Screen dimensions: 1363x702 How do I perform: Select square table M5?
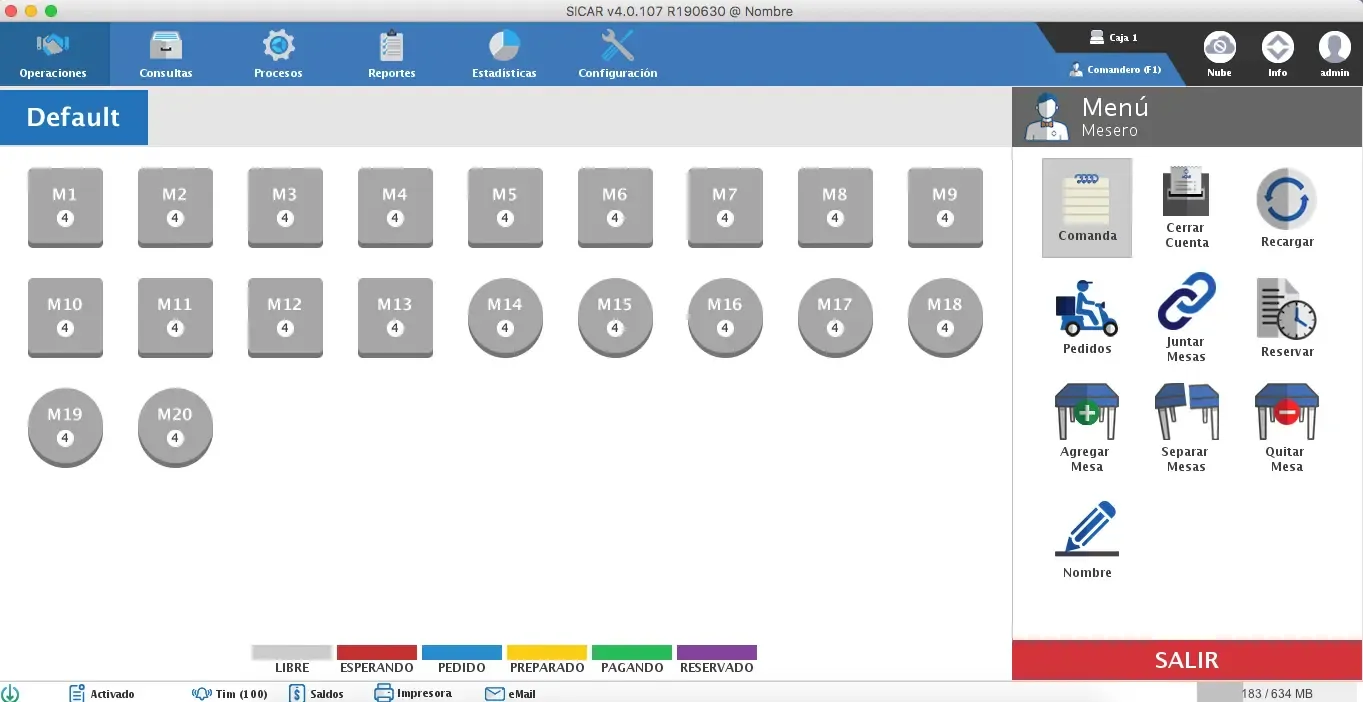coord(505,206)
